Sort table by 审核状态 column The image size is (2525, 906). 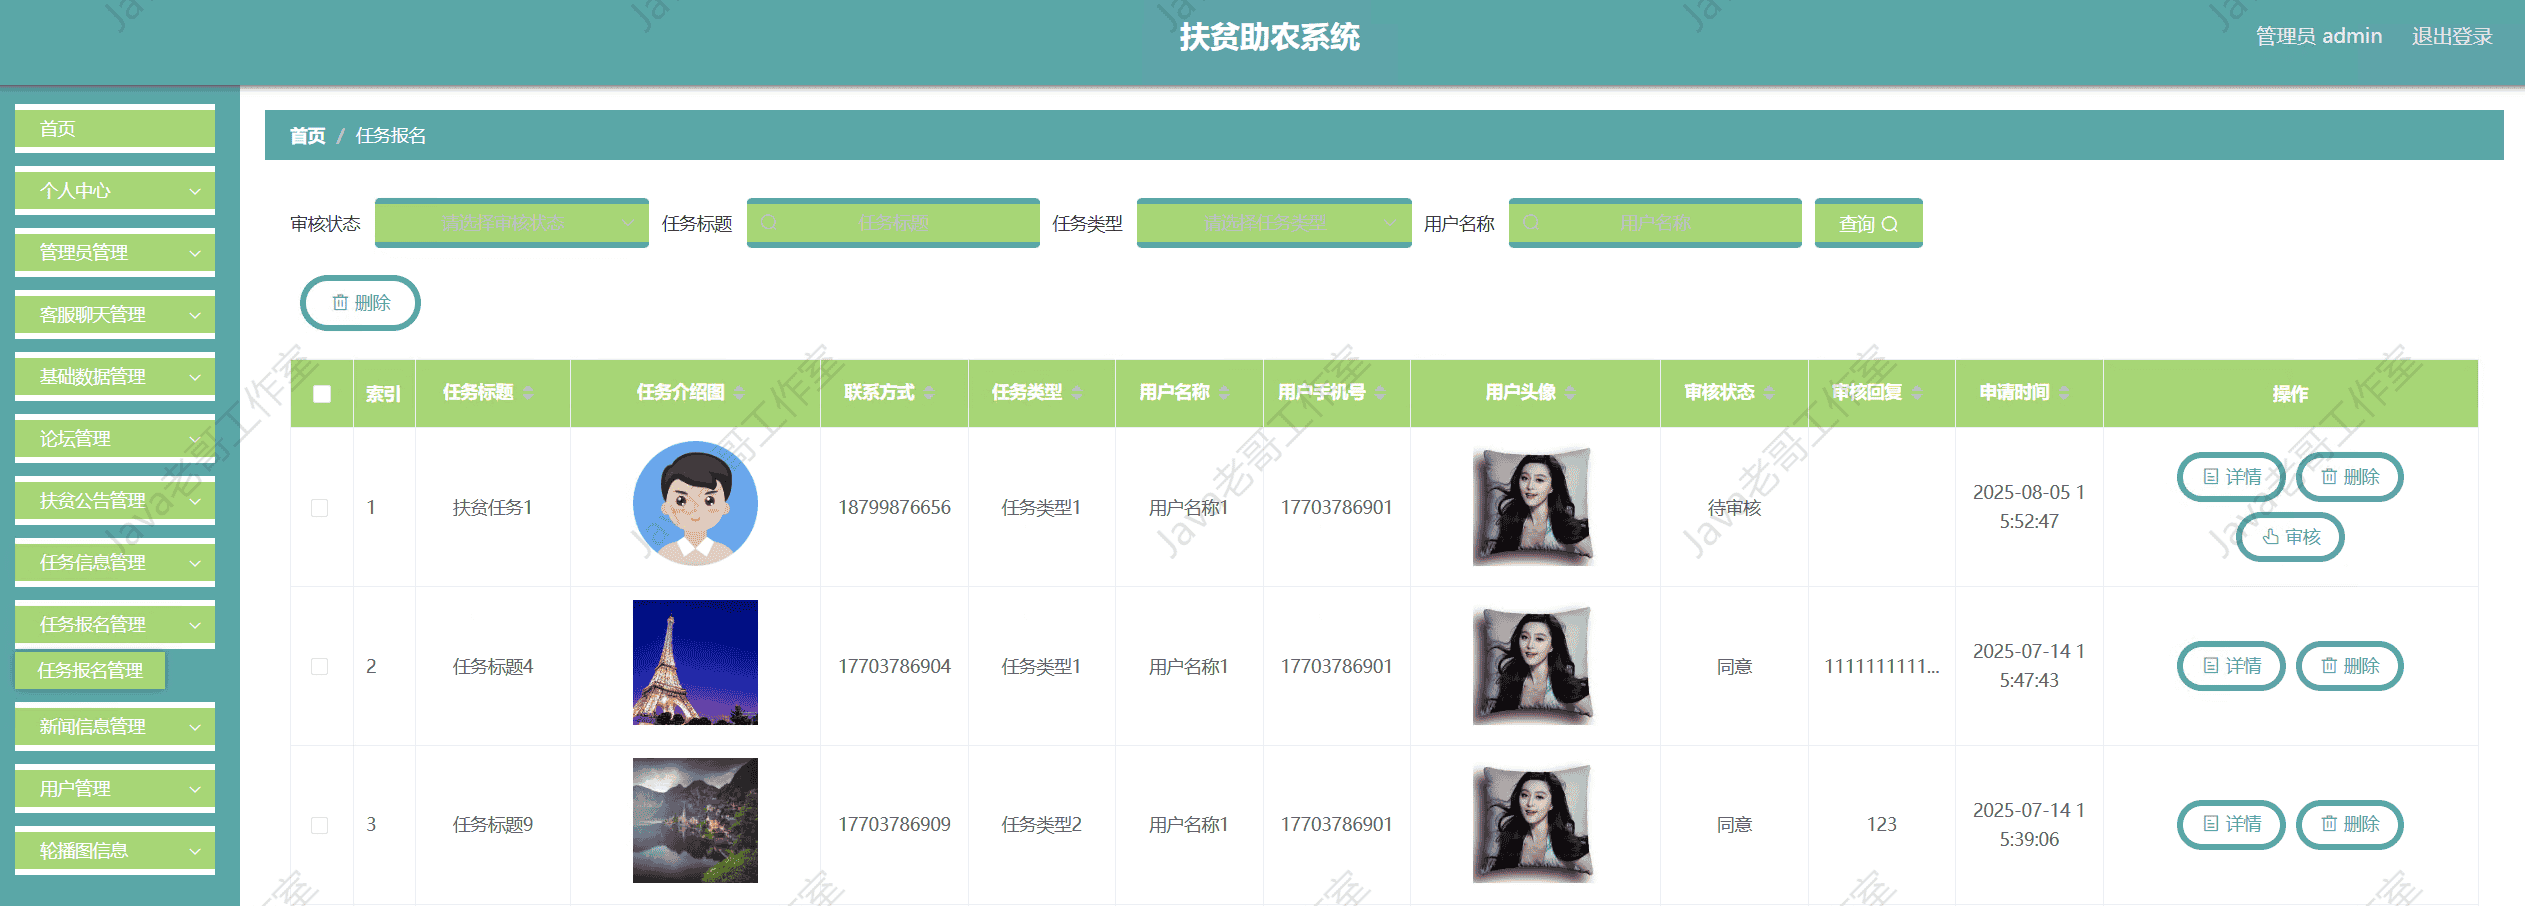pos(1769,393)
